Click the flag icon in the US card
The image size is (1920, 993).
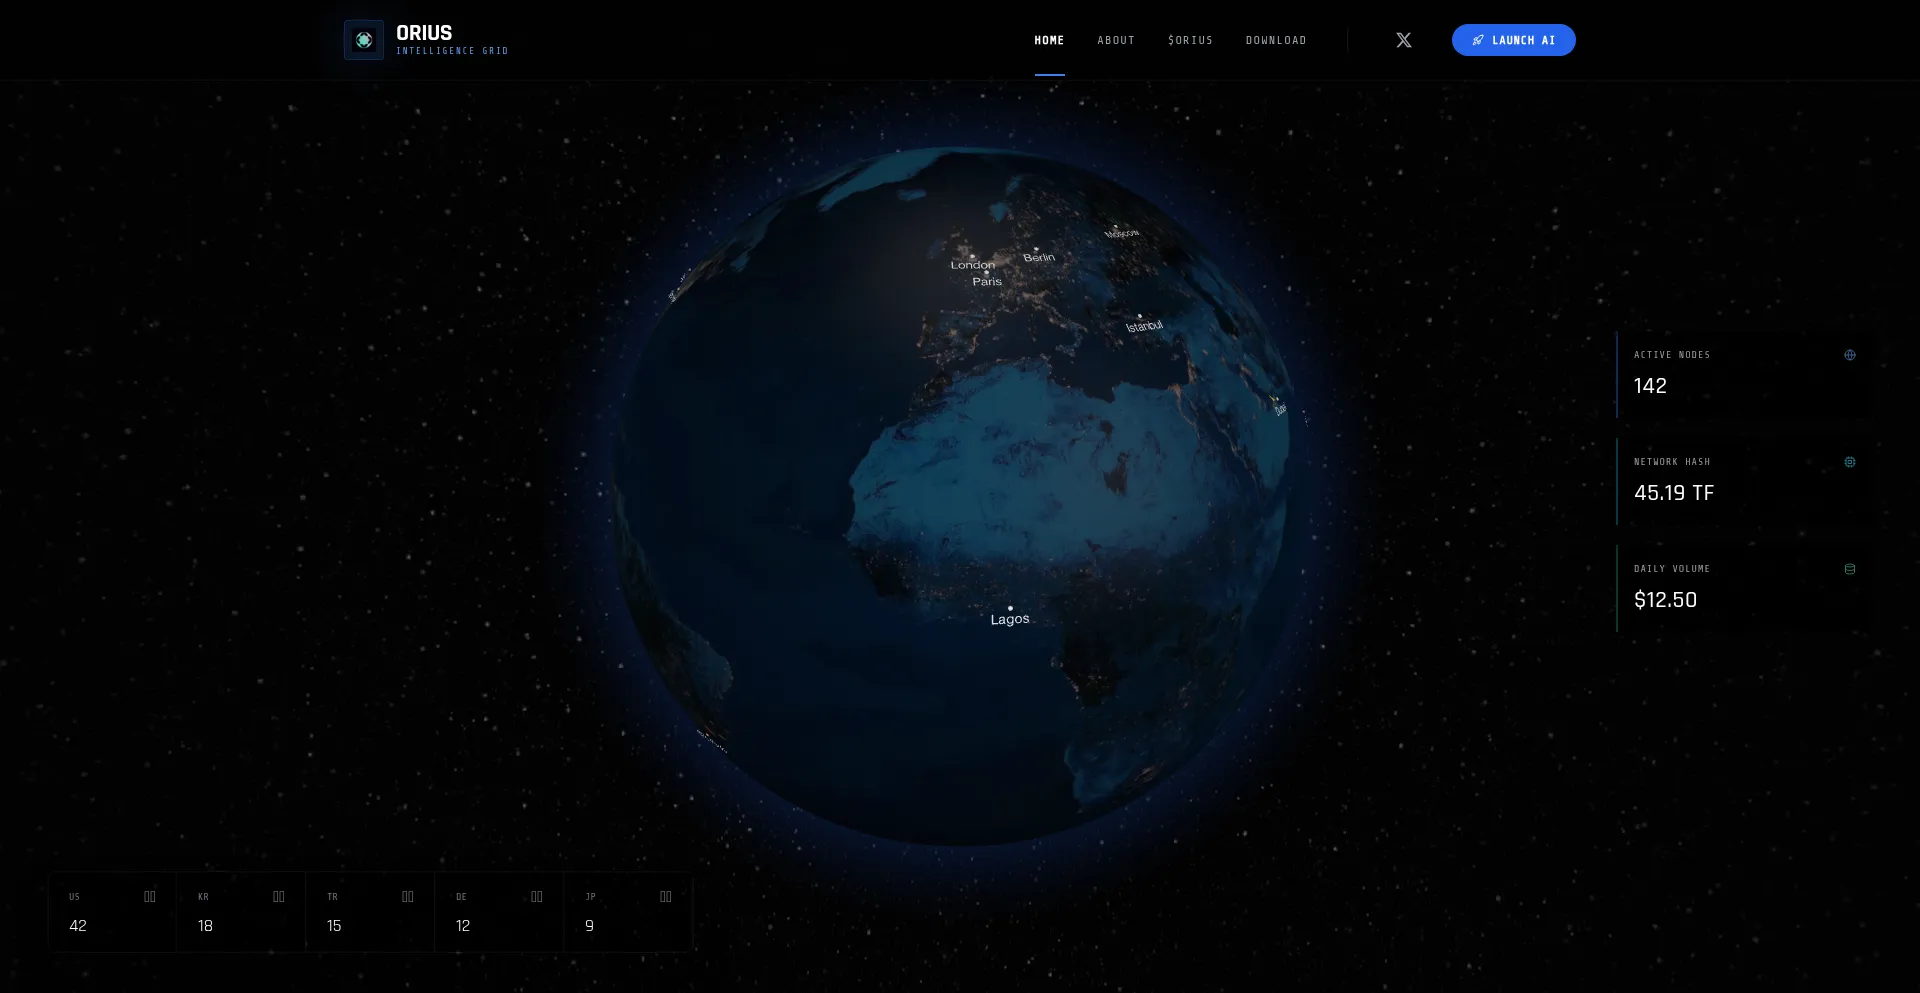pyautogui.click(x=150, y=897)
